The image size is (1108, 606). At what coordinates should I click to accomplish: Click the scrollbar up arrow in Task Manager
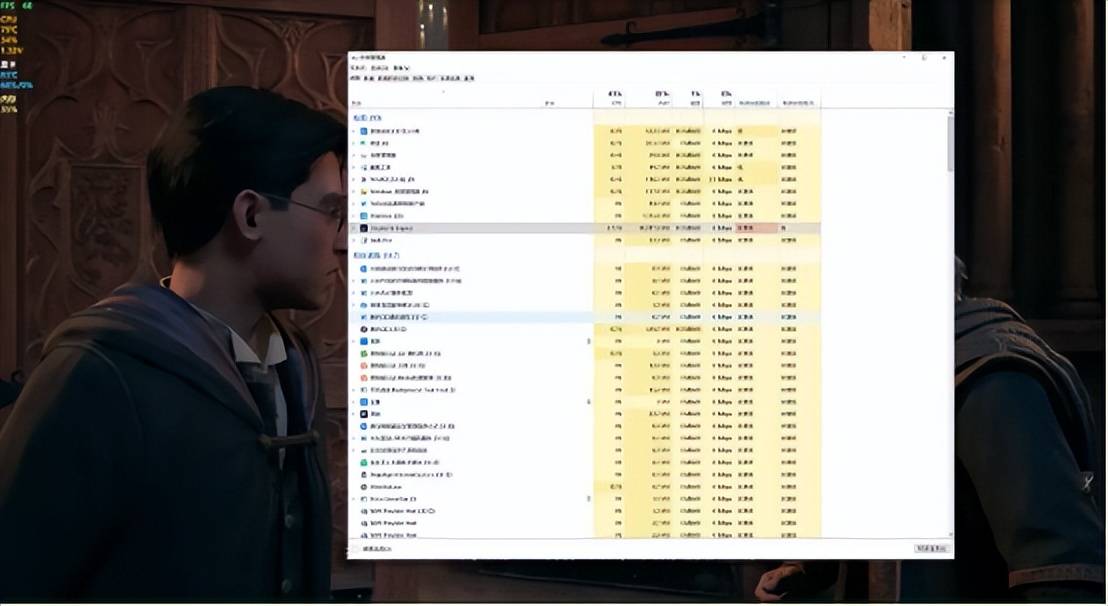click(x=950, y=112)
